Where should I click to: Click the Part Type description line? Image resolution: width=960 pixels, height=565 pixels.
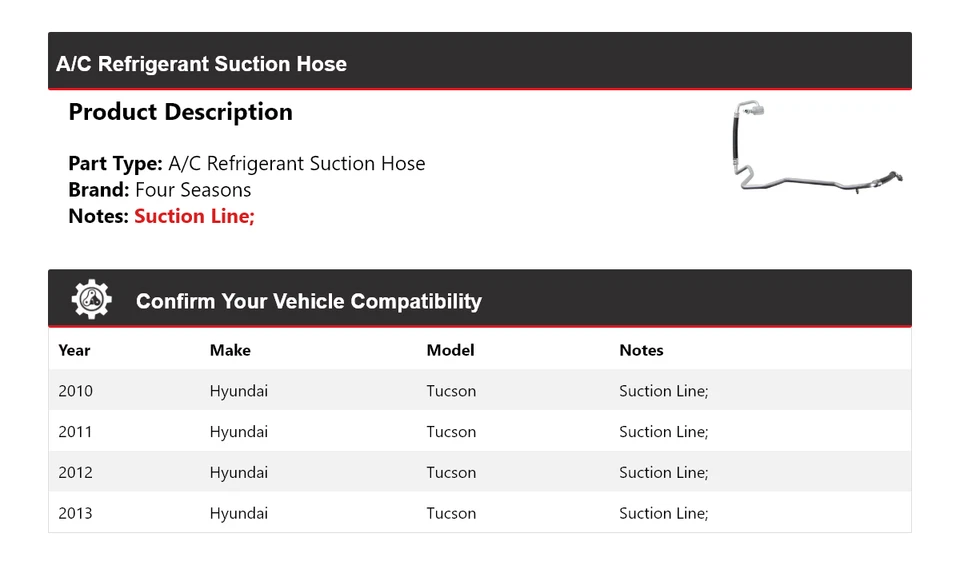(x=247, y=164)
